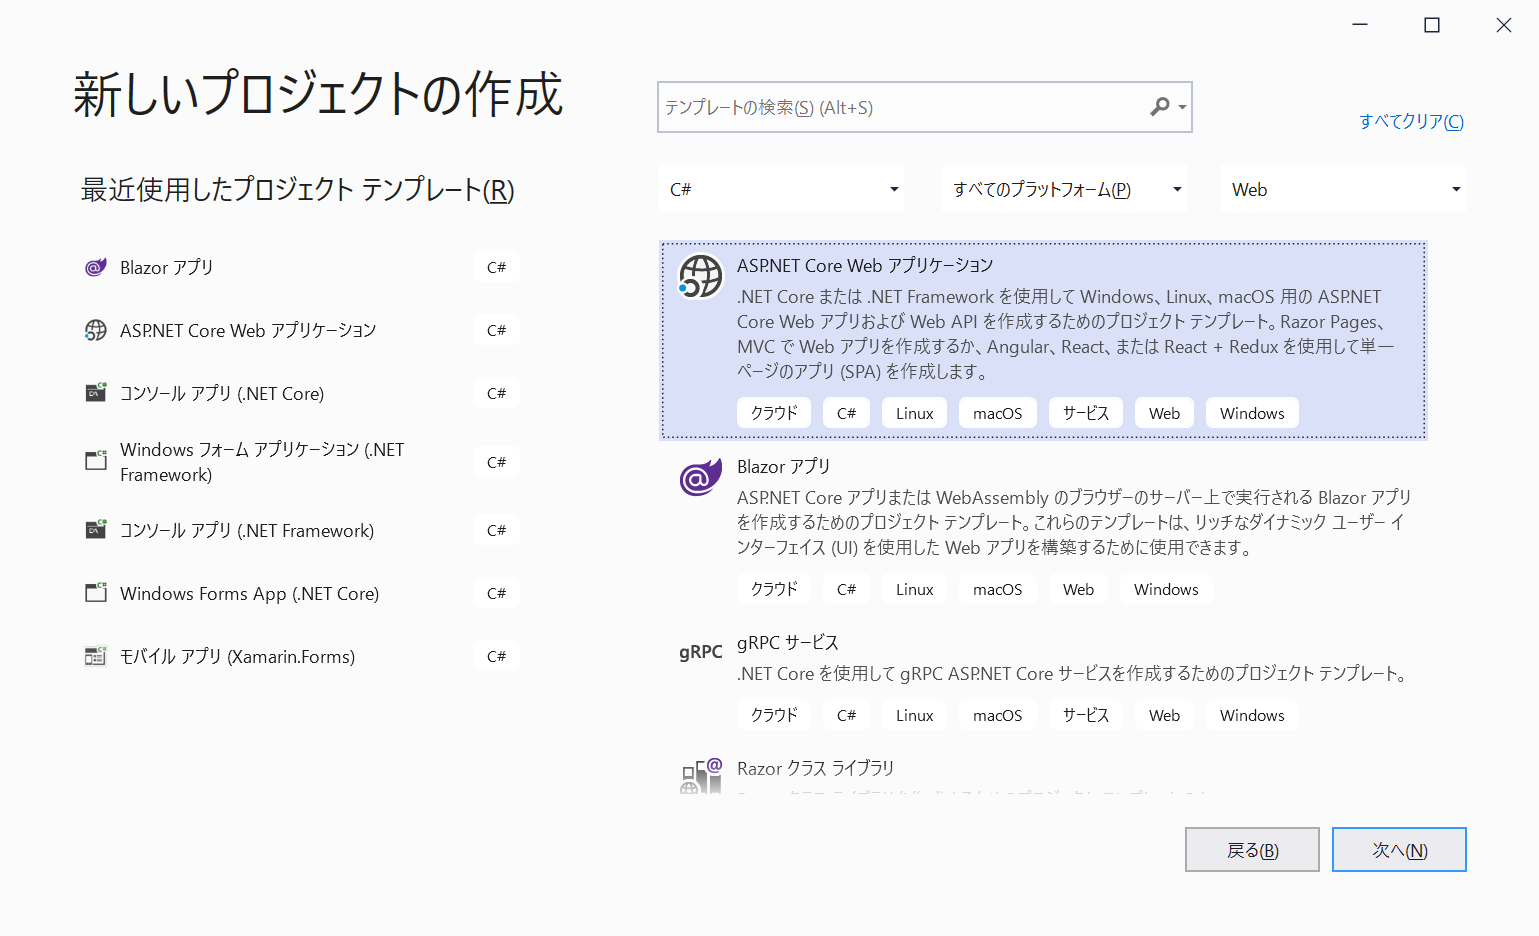Click the すべてクリア link

pyautogui.click(x=1411, y=121)
